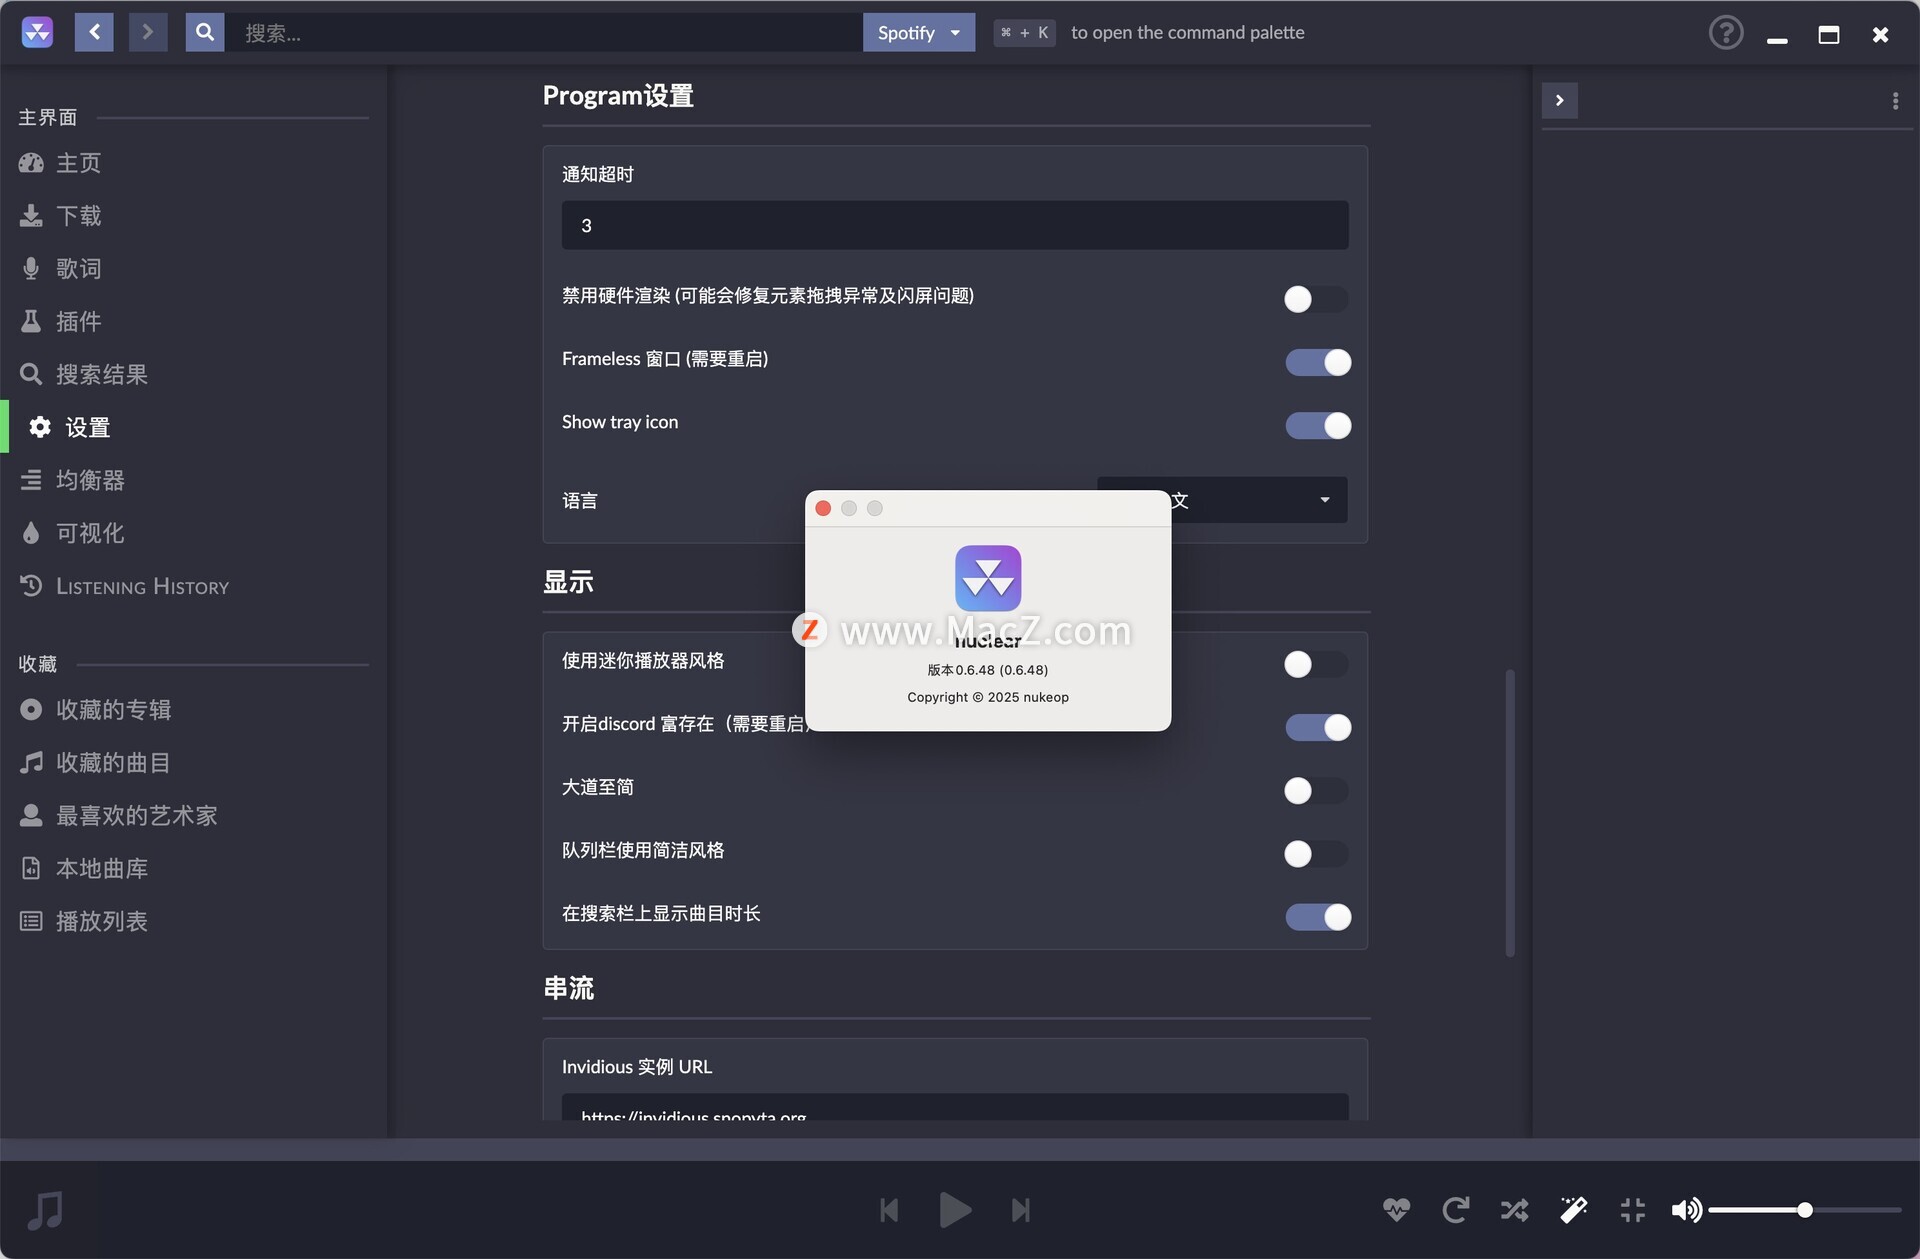Toggle 大道至简 switch
This screenshot has height=1259, width=1920.
[1316, 791]
